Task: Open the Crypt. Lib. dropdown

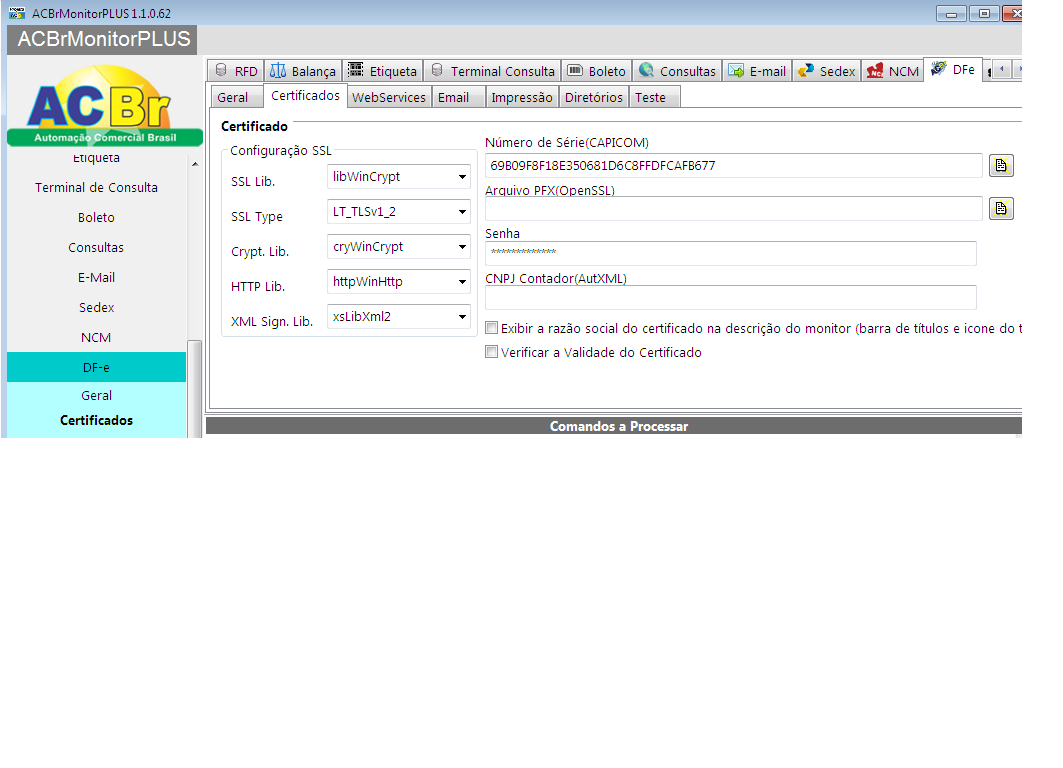Action: 399,247
